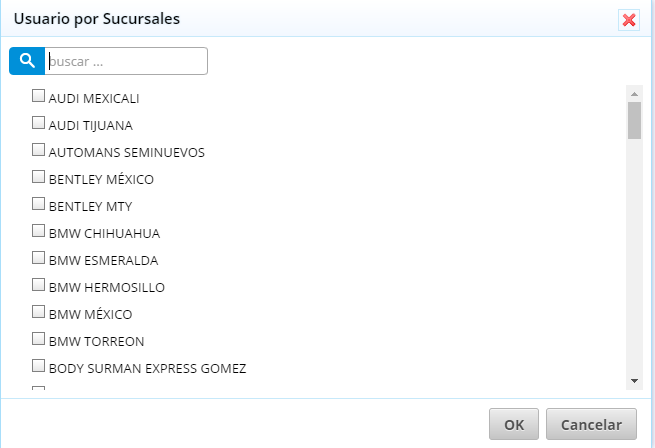Click the Cancelar button

coord(591,424)
